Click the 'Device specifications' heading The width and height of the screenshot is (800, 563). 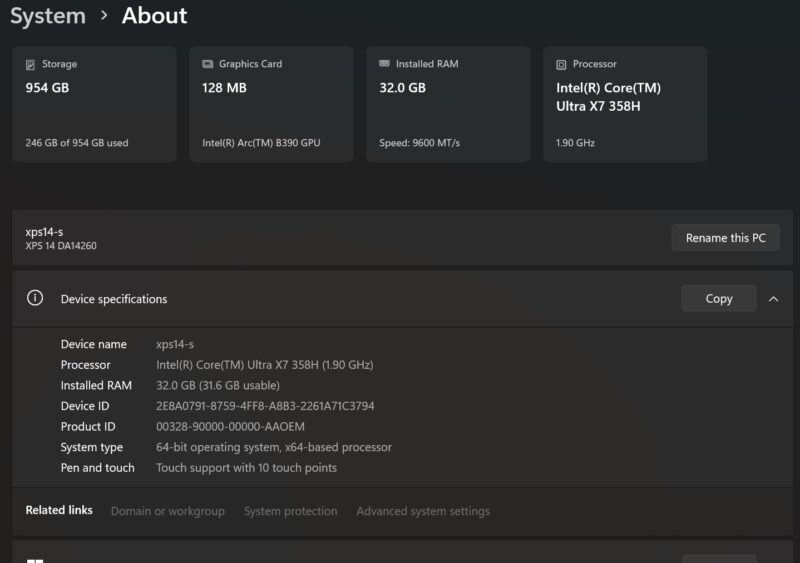point(114,299)
